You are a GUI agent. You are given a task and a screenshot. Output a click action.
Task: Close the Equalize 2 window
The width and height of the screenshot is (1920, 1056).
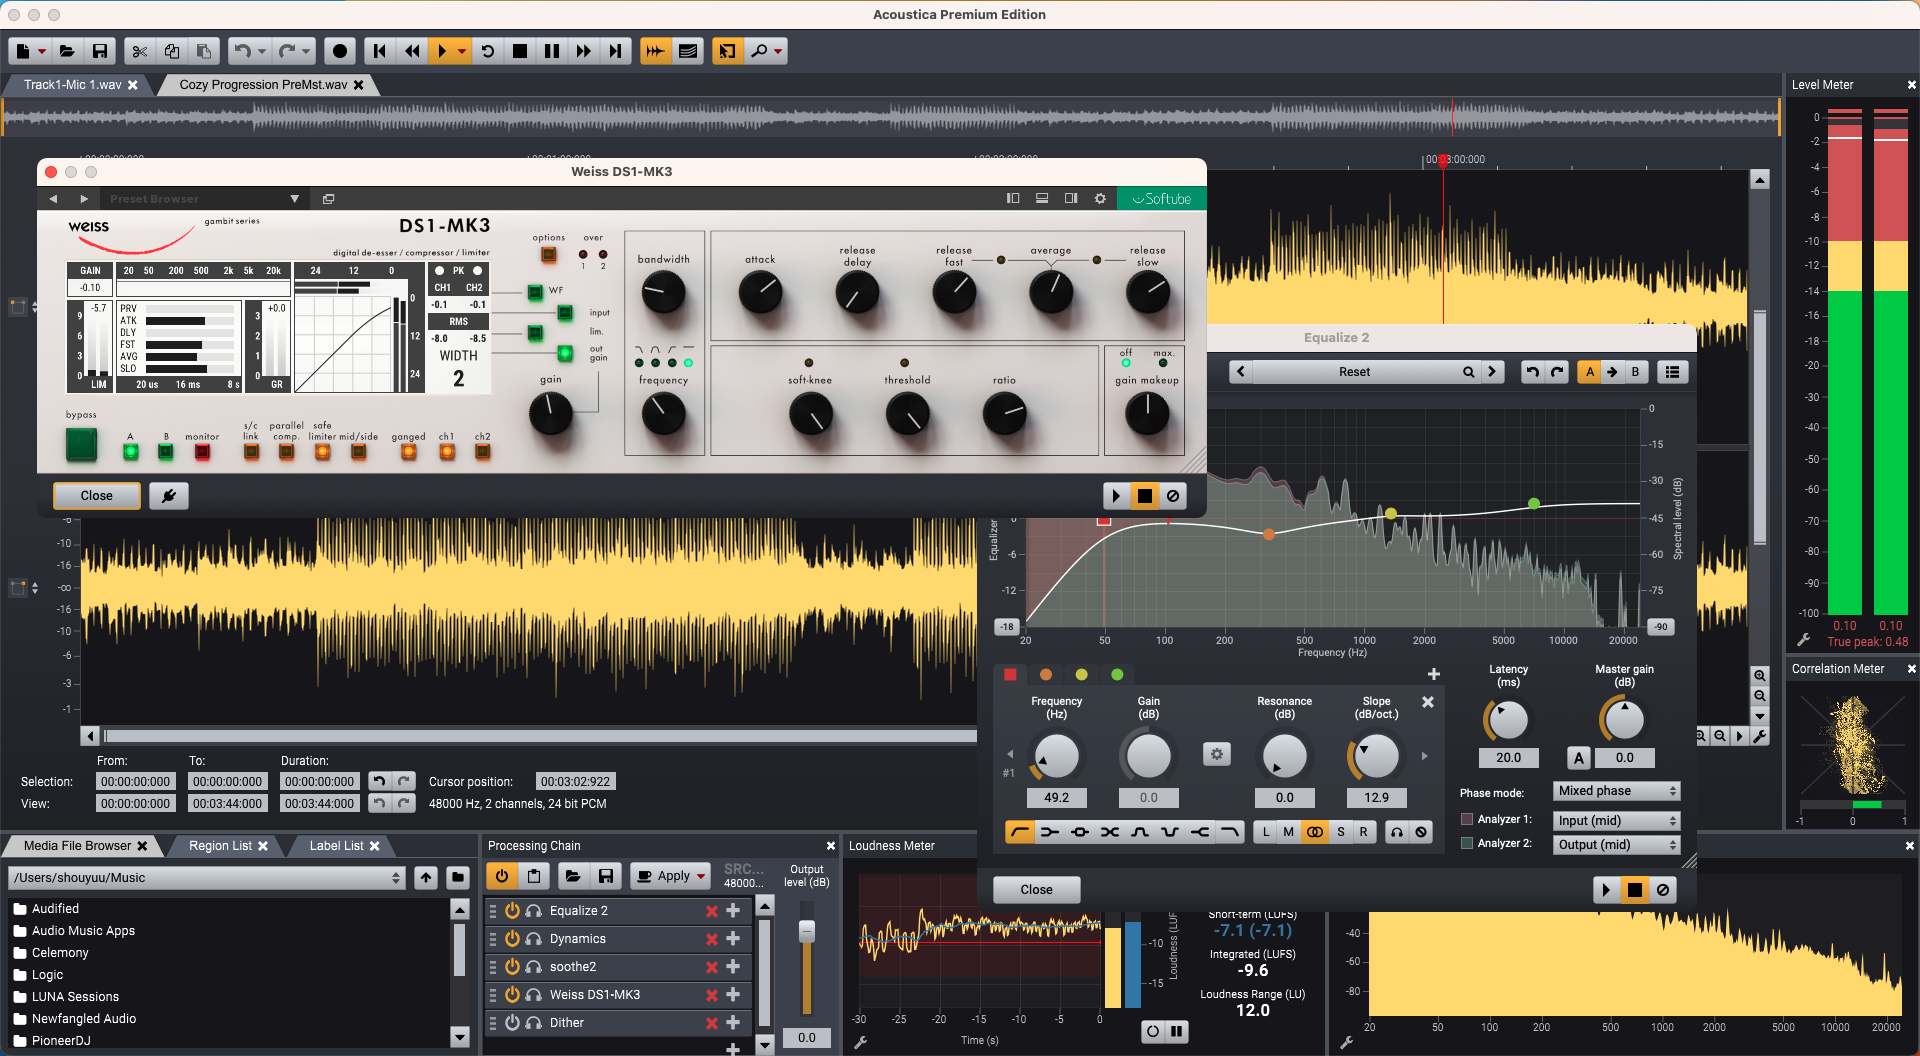coord(1036,890)
